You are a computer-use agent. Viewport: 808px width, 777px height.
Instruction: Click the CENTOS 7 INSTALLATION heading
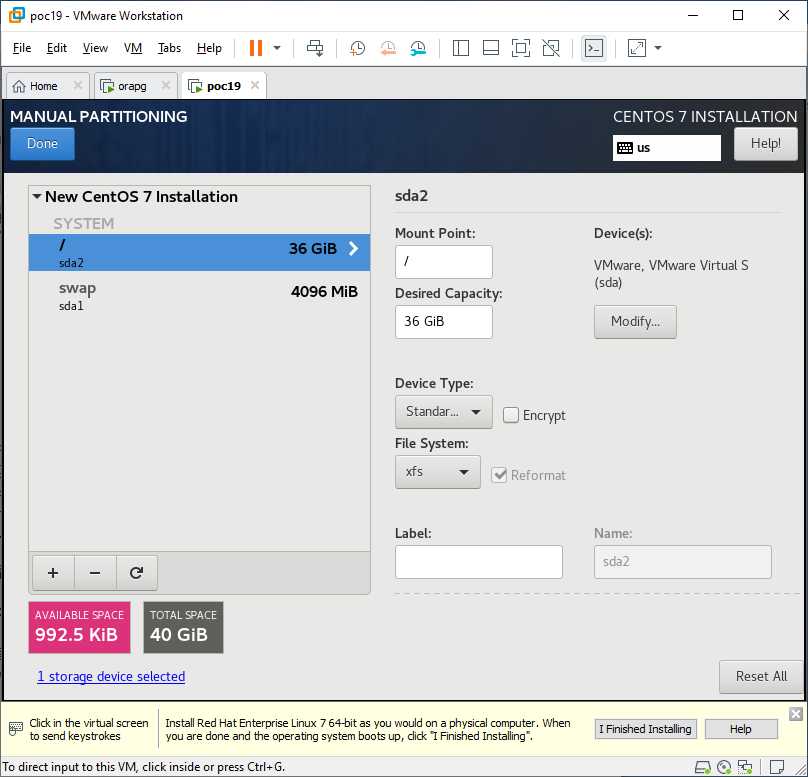705,117
